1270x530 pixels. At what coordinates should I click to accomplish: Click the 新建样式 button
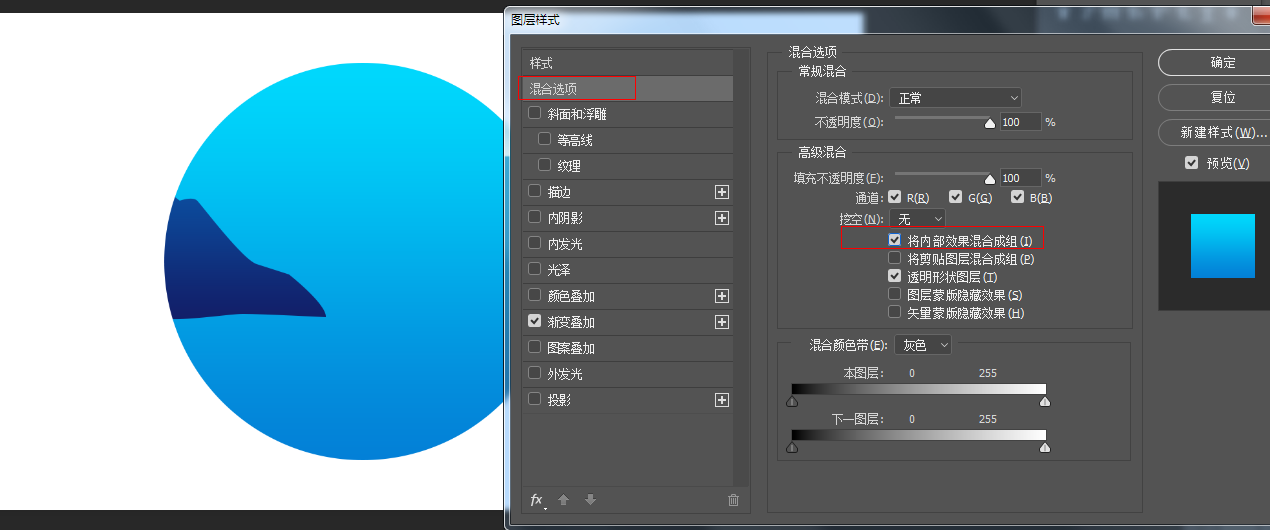click(1217, 133)
